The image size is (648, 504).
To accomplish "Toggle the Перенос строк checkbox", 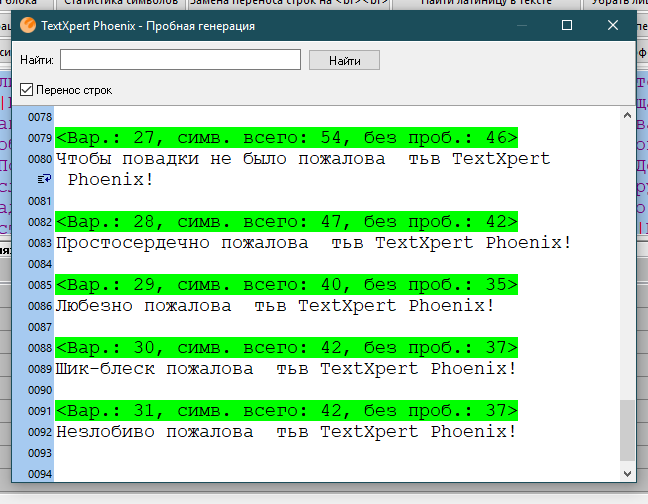I will point(26,90).
